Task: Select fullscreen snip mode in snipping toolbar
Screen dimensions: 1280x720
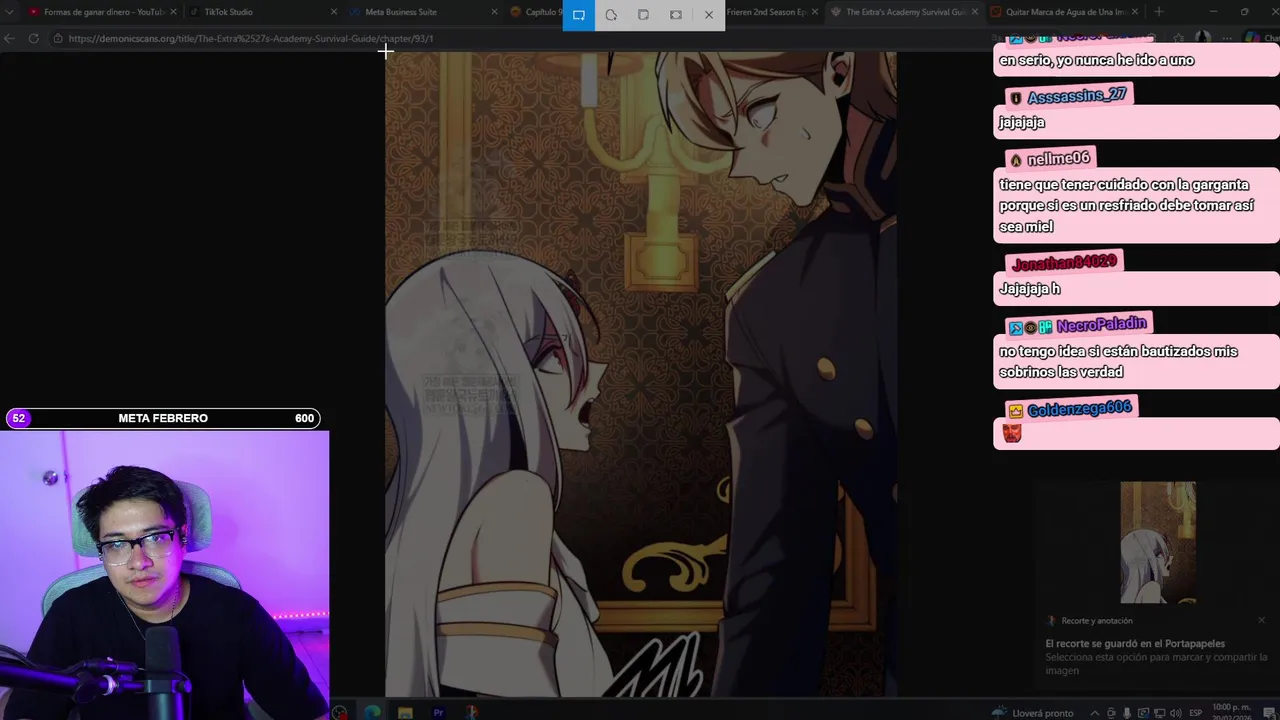Action: click(x=676, y=15)
